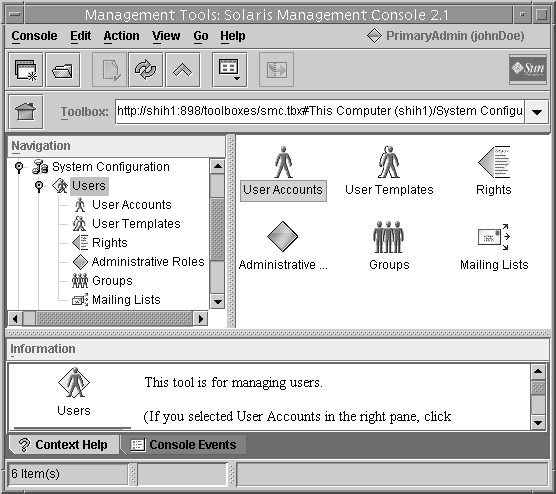Collapse the System Configuration tree node
556x494 pixels.
19,166
